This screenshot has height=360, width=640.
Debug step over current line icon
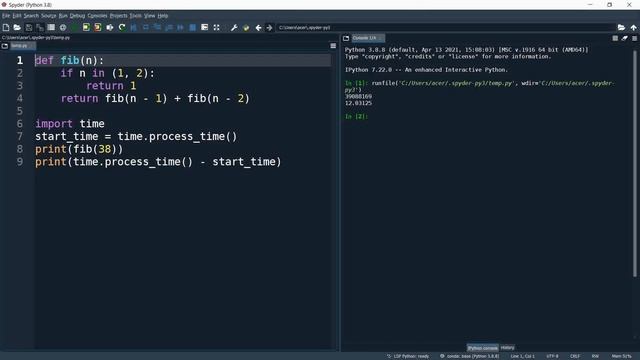[x=145, y=27]
